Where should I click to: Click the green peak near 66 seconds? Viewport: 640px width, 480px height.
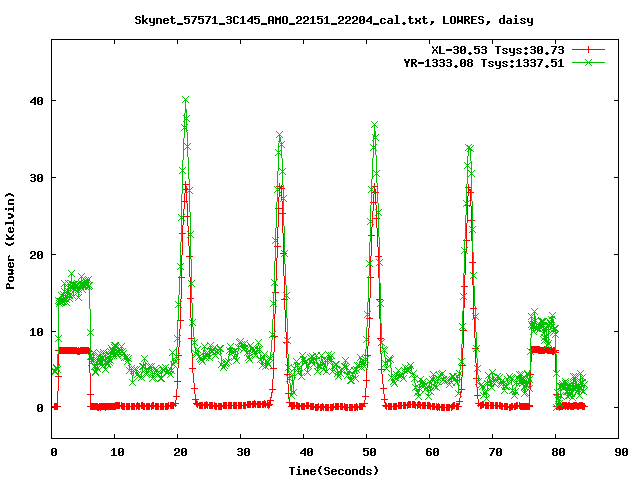click(469, 148)
